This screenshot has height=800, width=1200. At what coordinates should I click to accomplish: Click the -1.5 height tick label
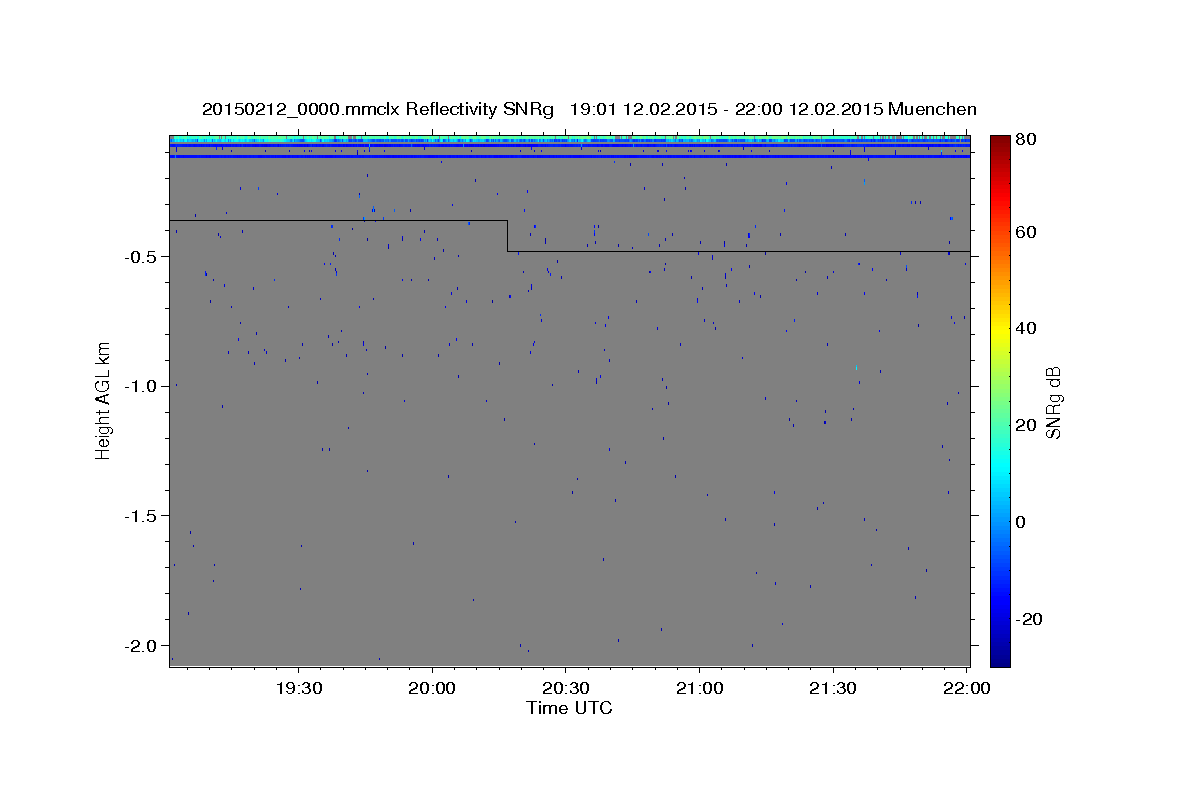coord(139,516)
